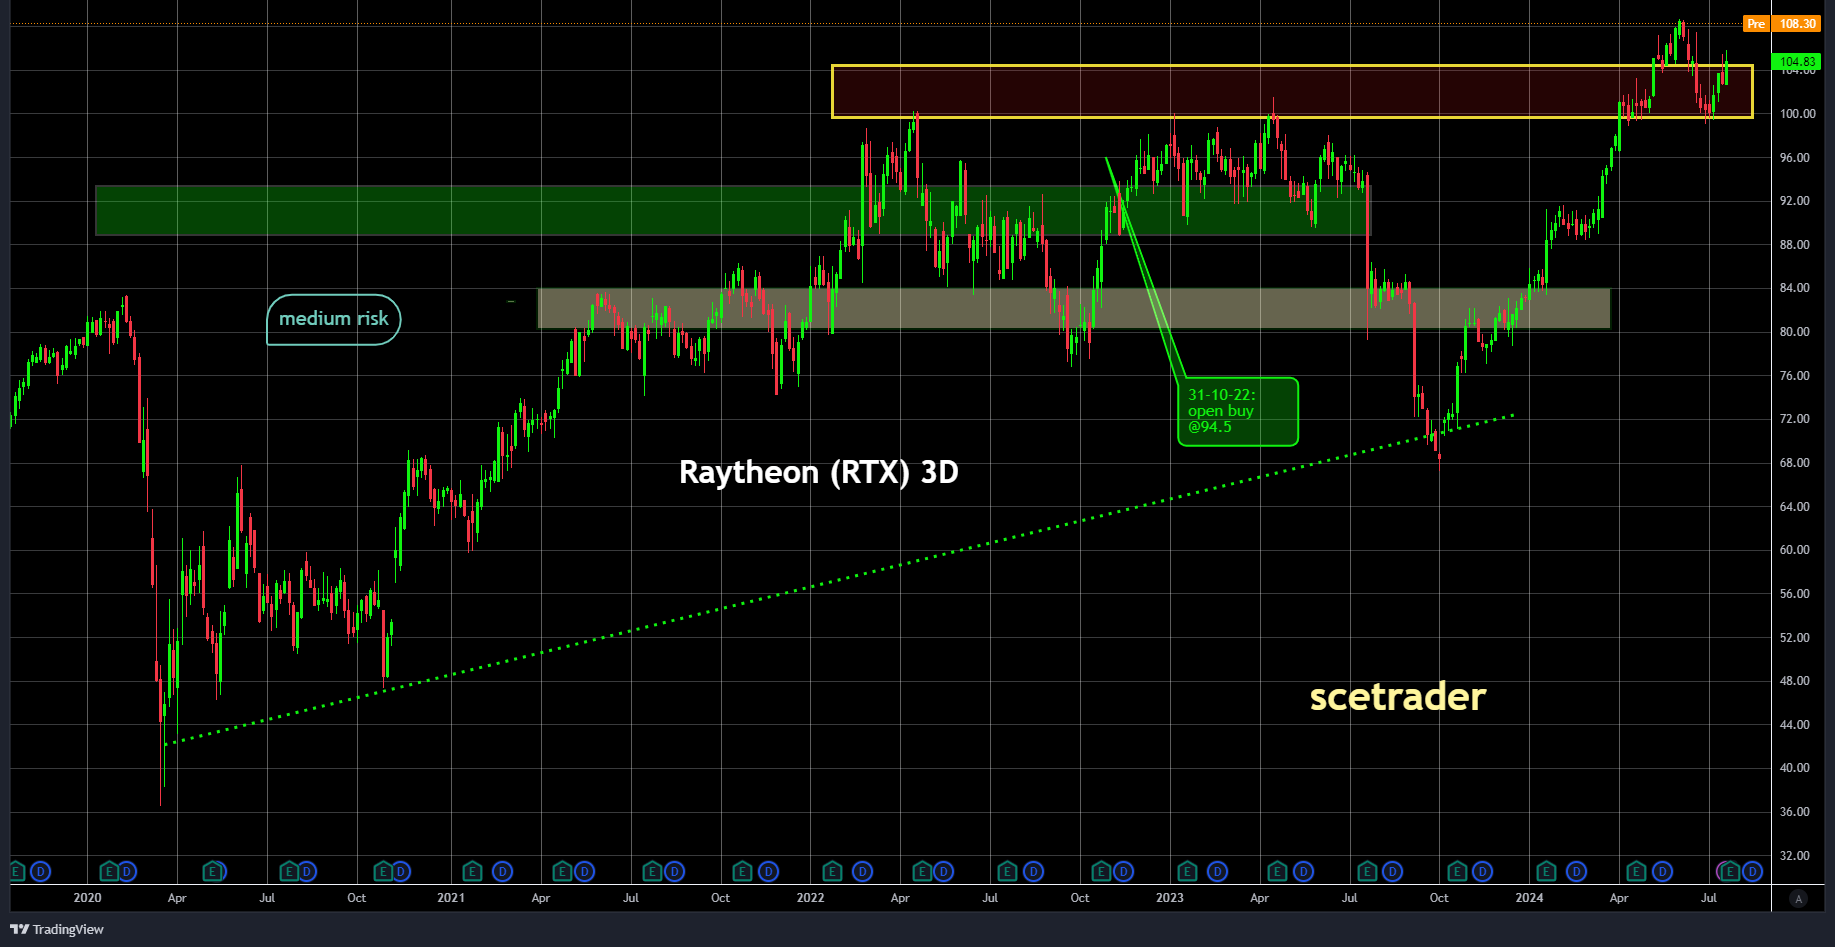
Task: Select the medium risk callout
Action: click(333, 319)
